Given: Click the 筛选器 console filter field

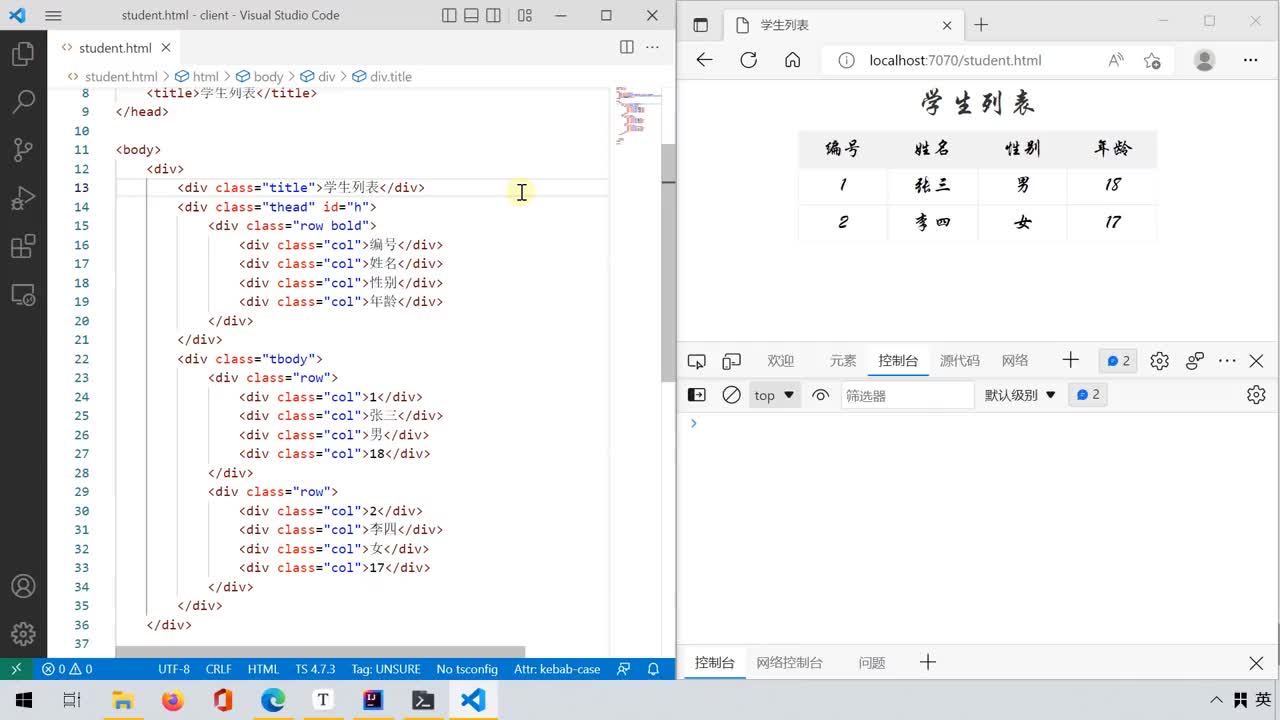Looking at the screenshot, I should click(x=907, y=395).
